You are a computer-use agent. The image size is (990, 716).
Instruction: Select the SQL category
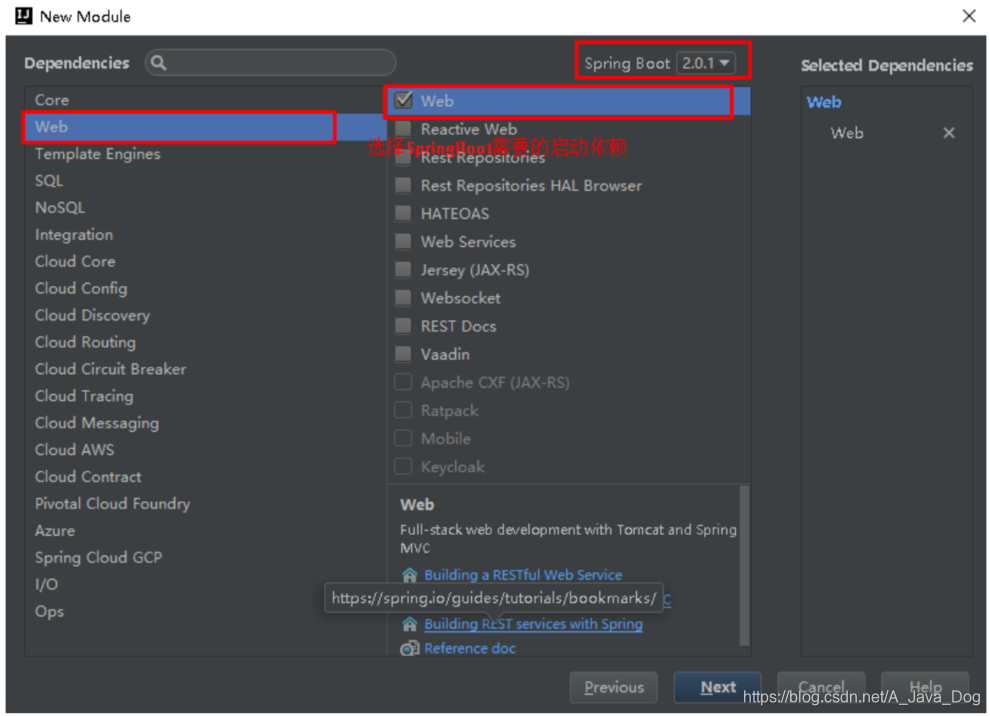[x=205, y=181]
